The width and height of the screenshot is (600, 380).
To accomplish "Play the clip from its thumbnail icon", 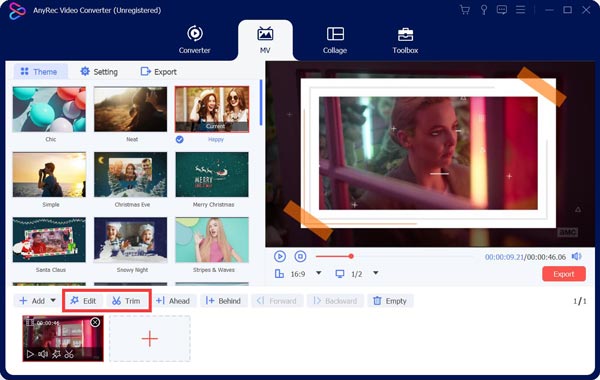I will [x=30, y=354].
